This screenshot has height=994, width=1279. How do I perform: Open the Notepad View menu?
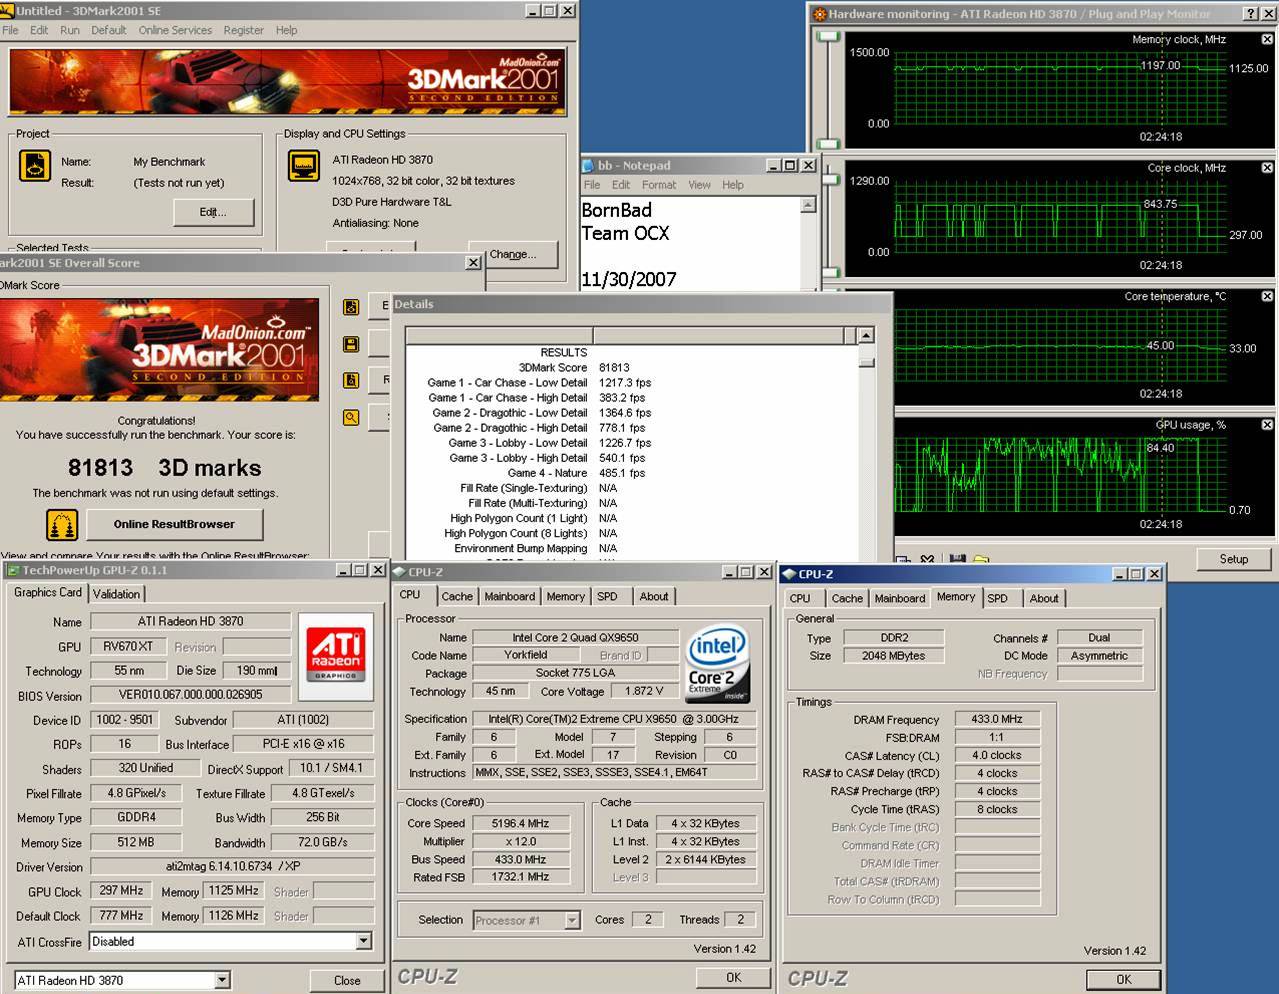tap(699, 185)
